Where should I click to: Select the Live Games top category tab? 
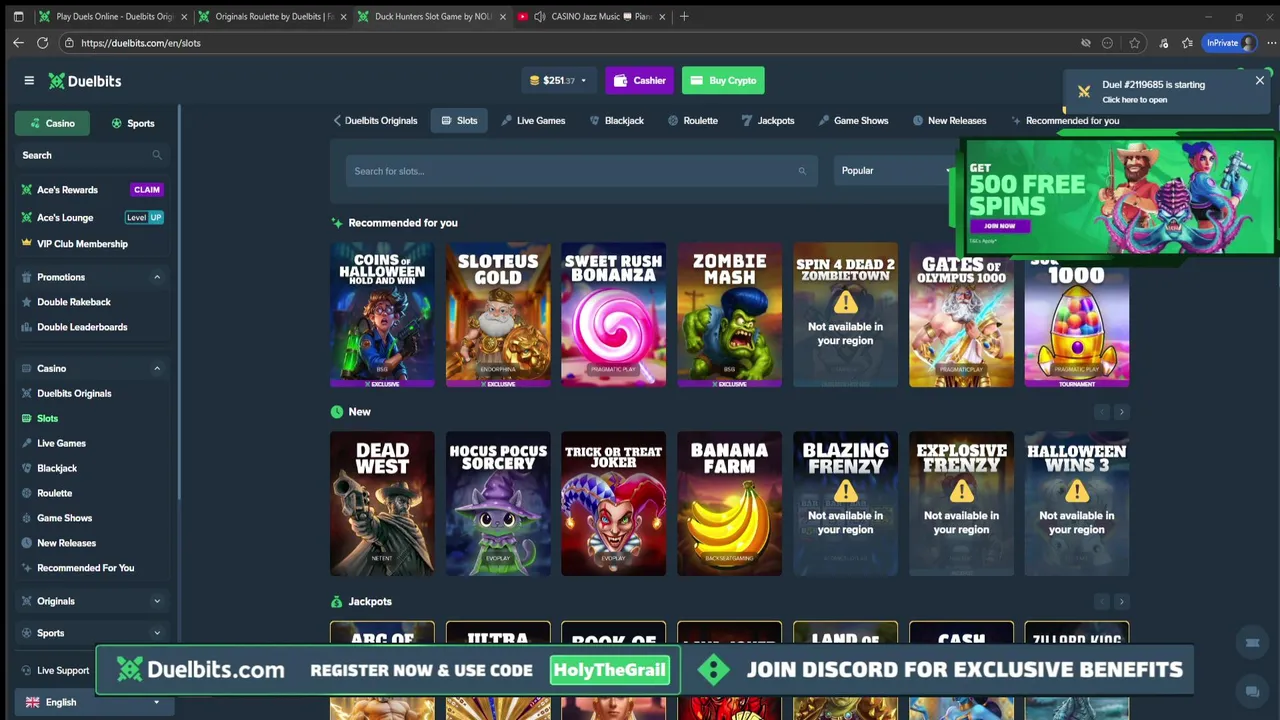tap(533, 121)
